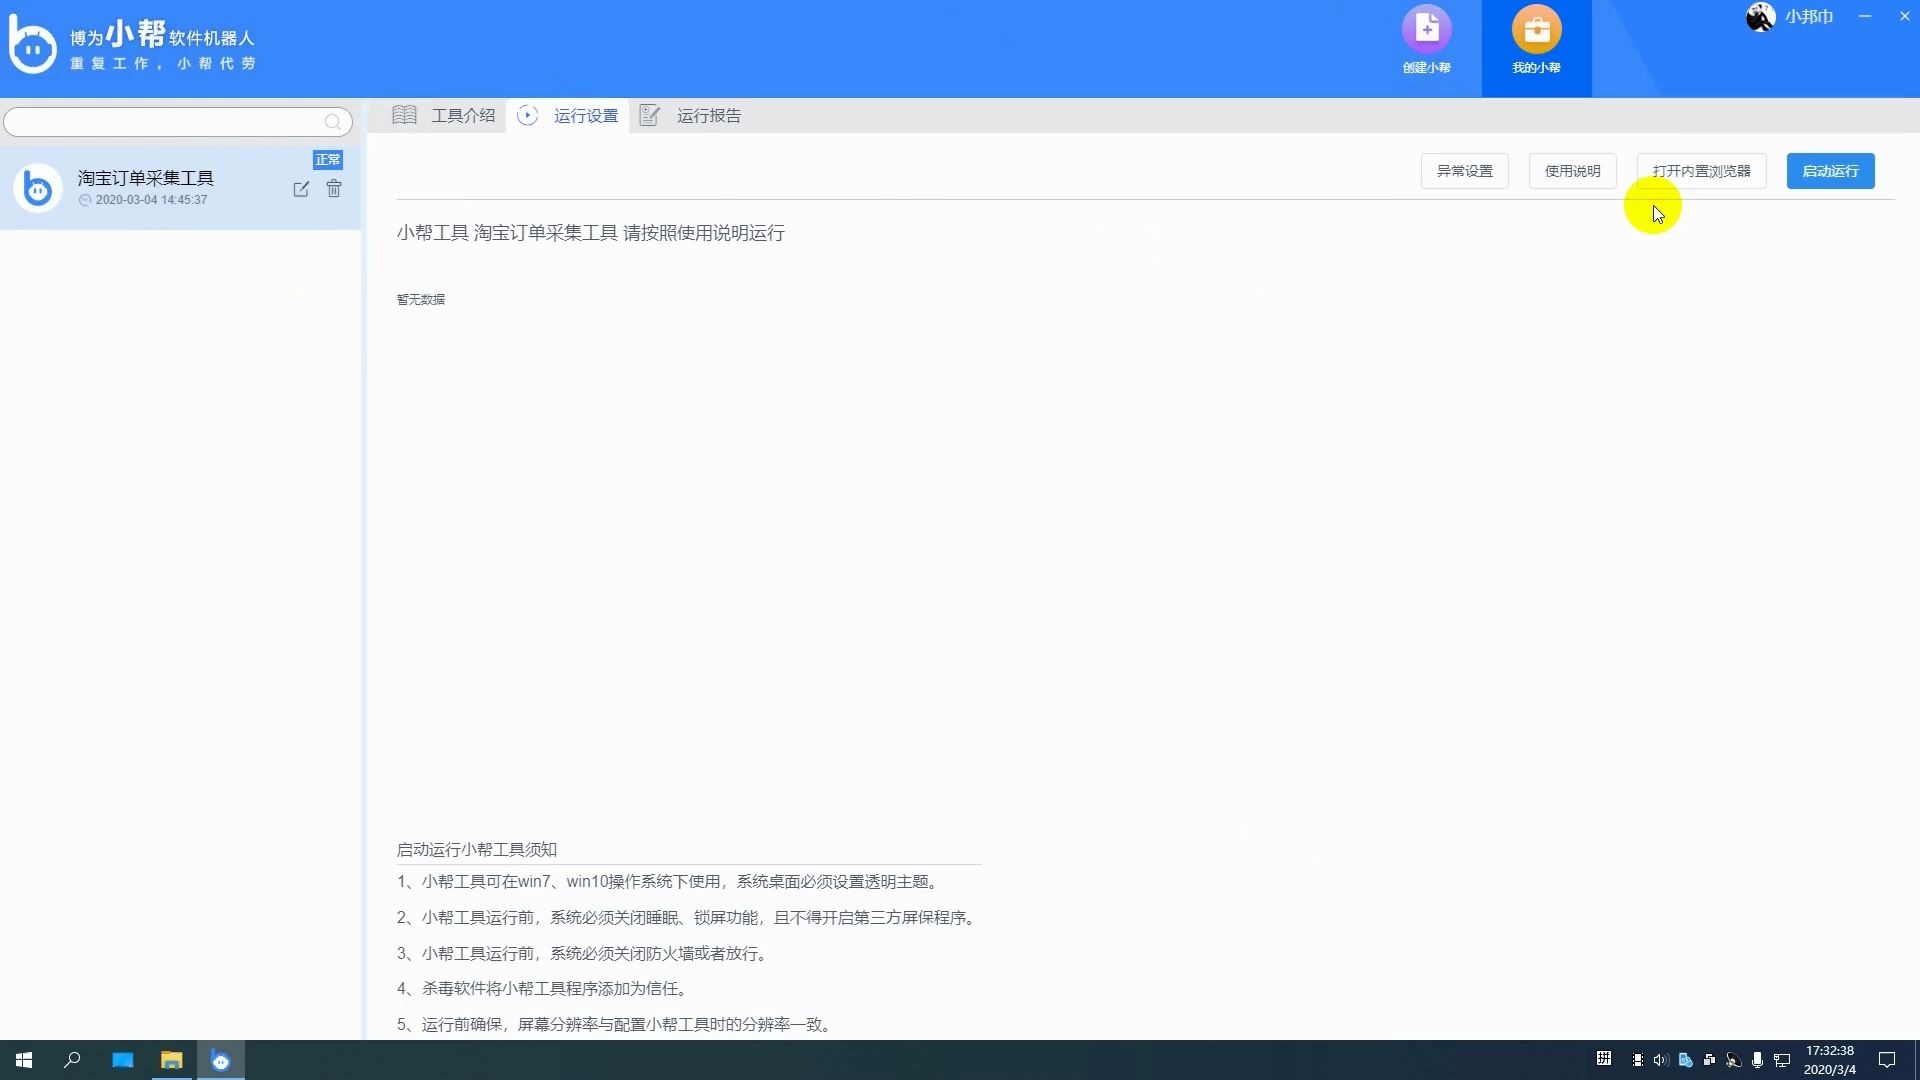Open the 使用说明 button

pyautogui.click(x=1572, y=171)
